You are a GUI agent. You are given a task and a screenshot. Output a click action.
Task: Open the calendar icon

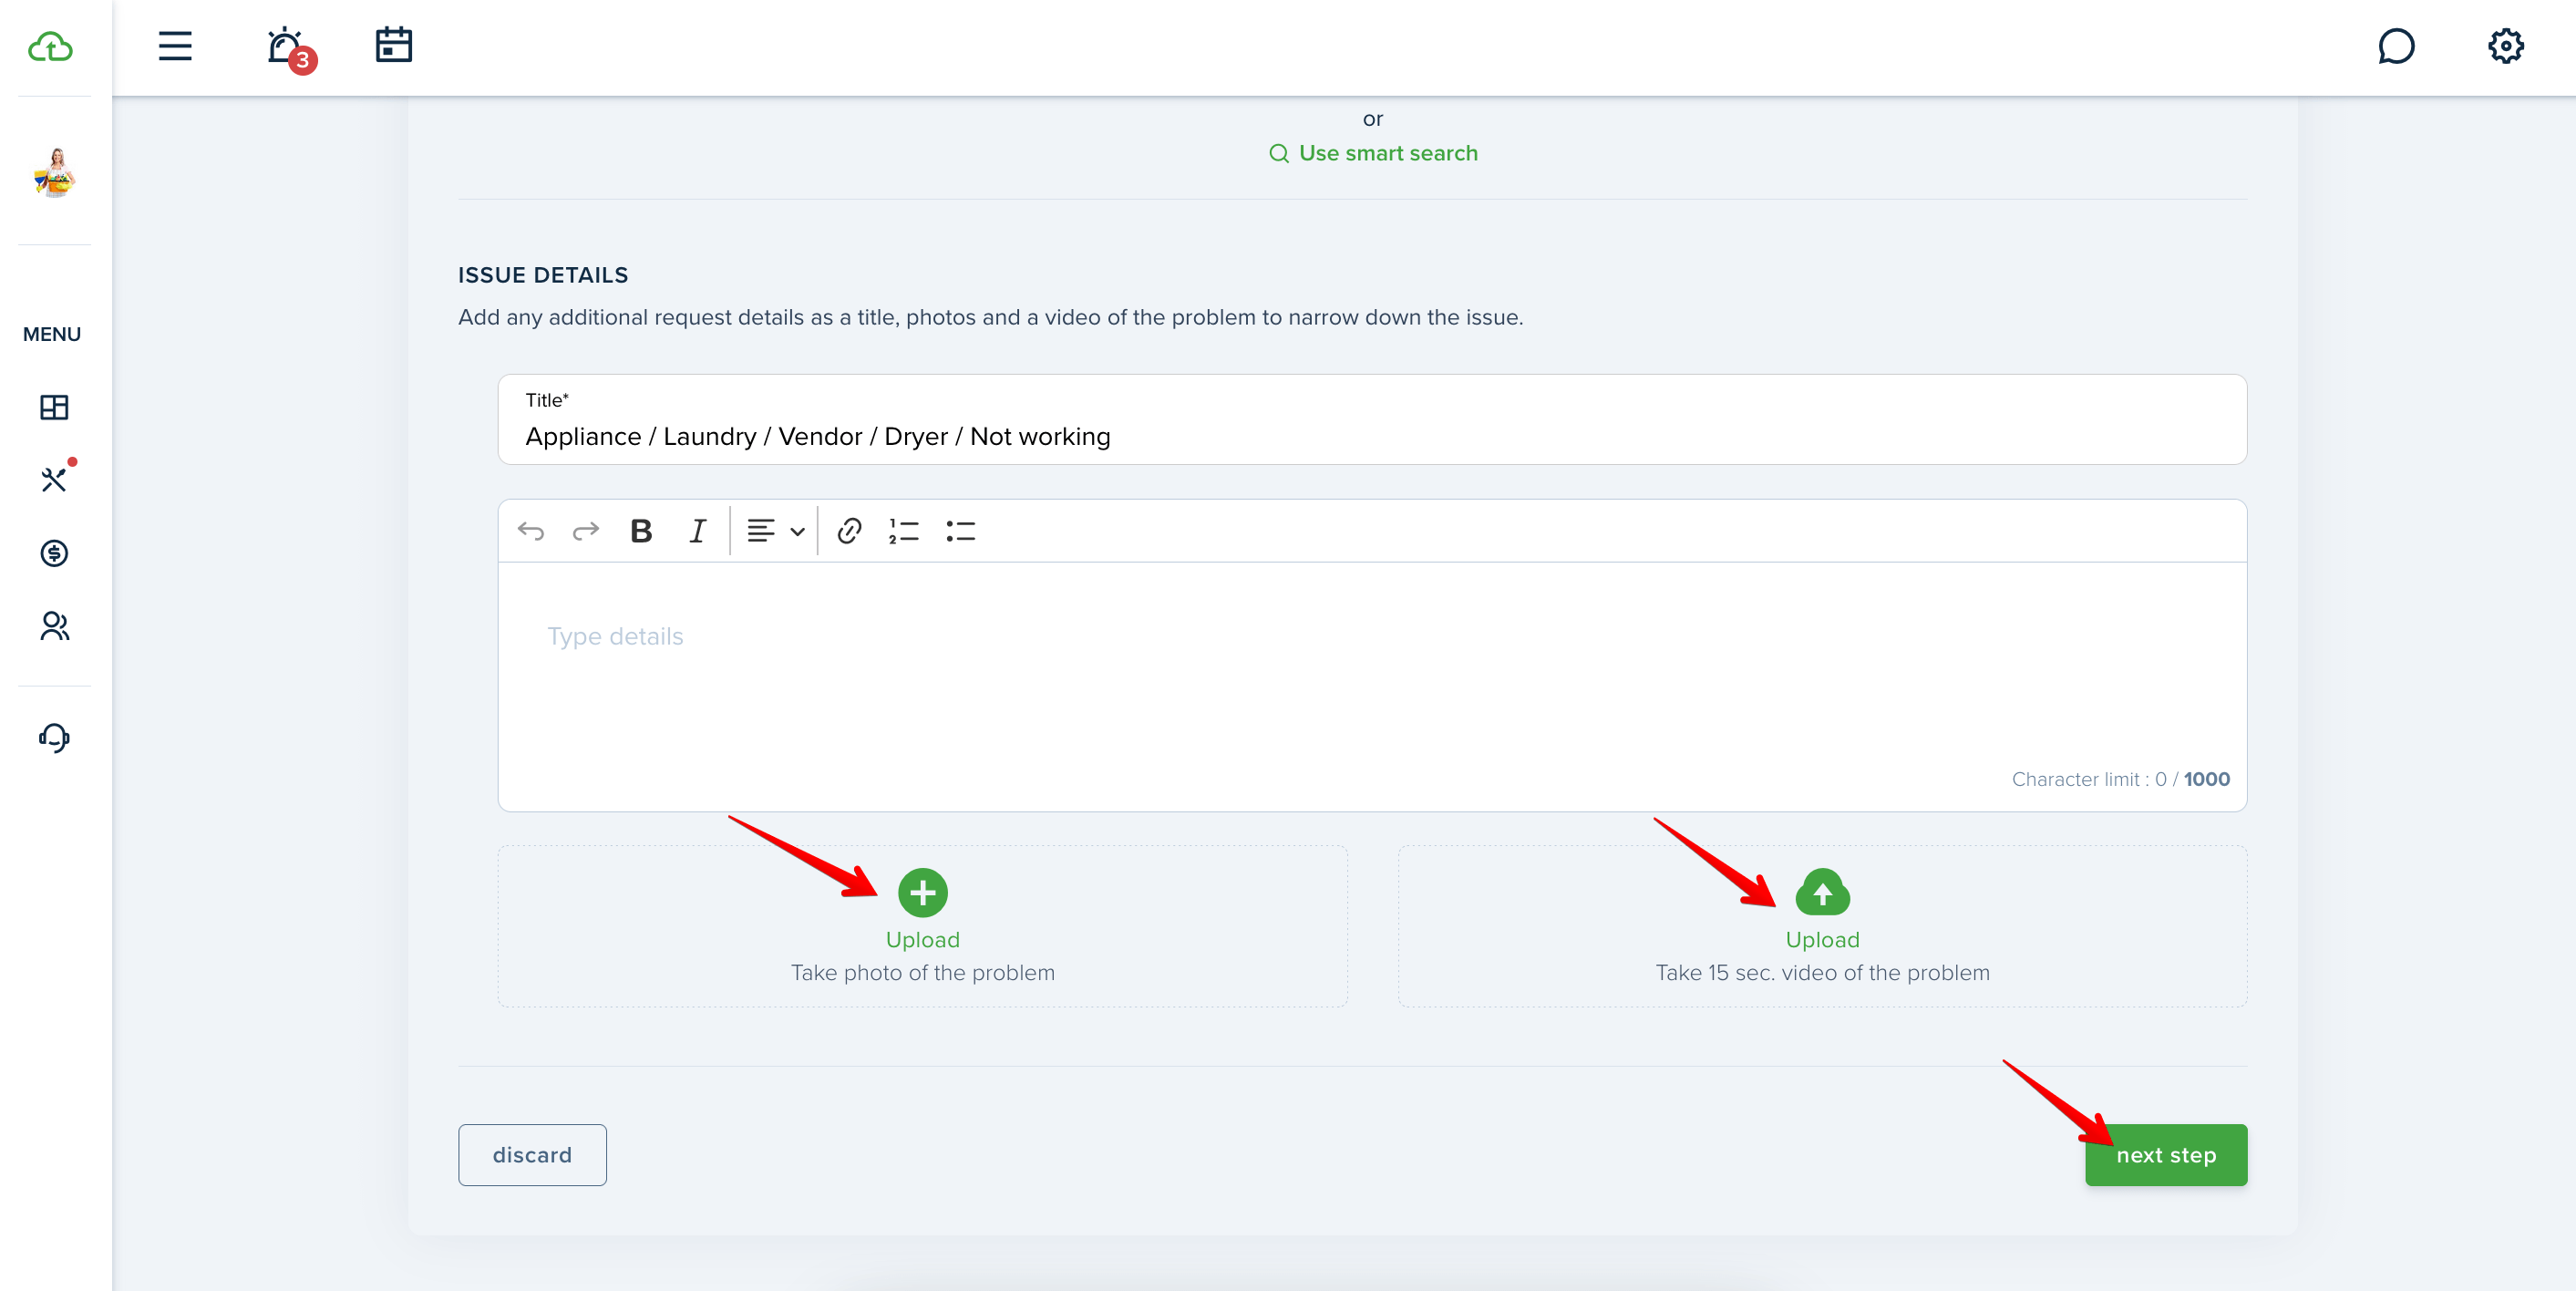click(x=394, y=45)
